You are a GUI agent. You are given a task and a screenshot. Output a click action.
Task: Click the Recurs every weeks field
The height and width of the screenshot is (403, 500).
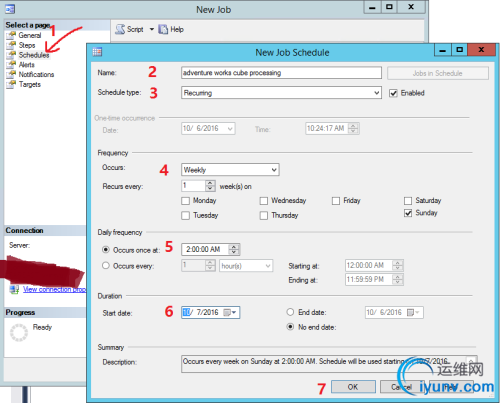tap(193, 186)
